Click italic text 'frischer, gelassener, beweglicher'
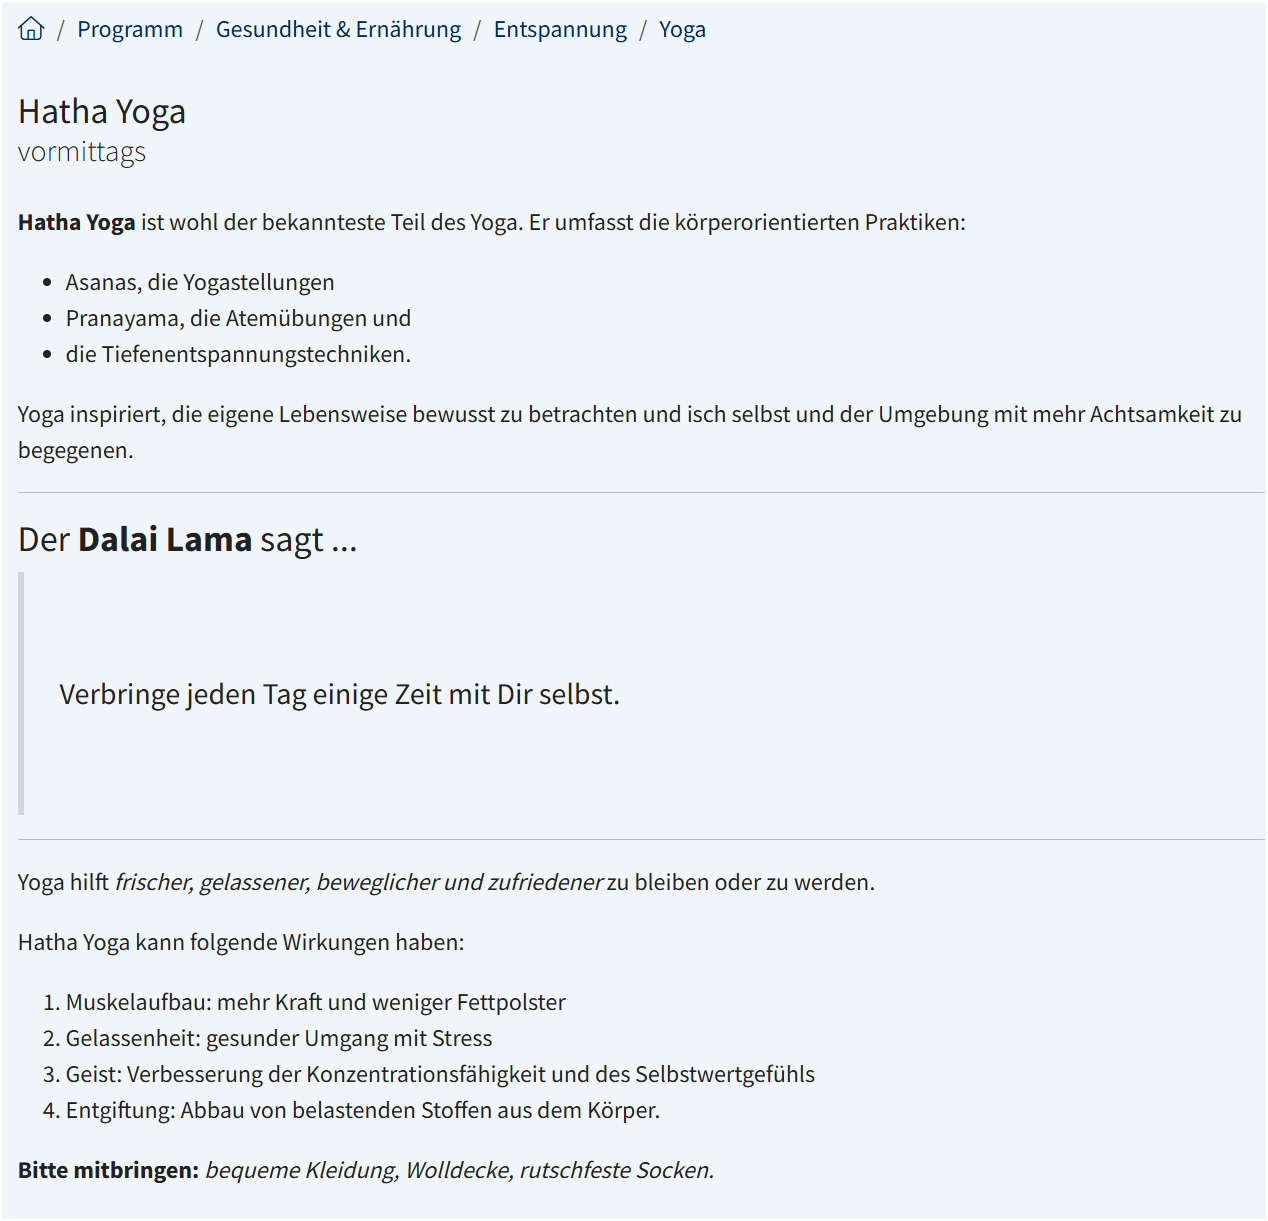This screenshot has height=1221, width=1268. 359,882
